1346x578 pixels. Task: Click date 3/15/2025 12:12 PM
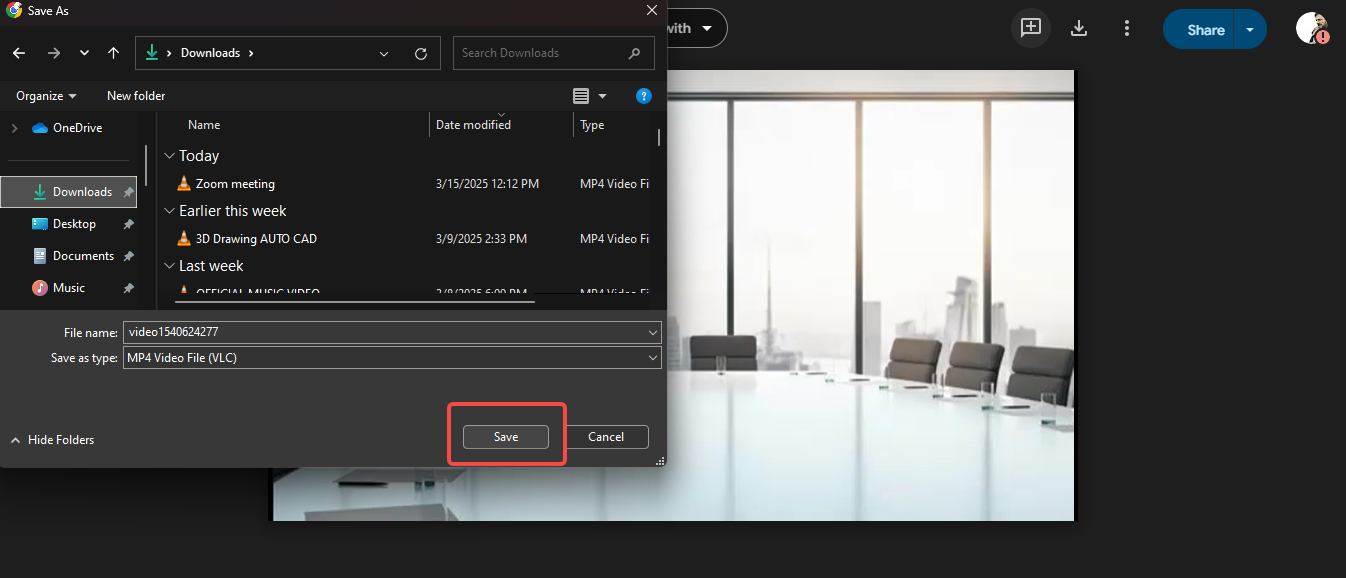point(487,184)
